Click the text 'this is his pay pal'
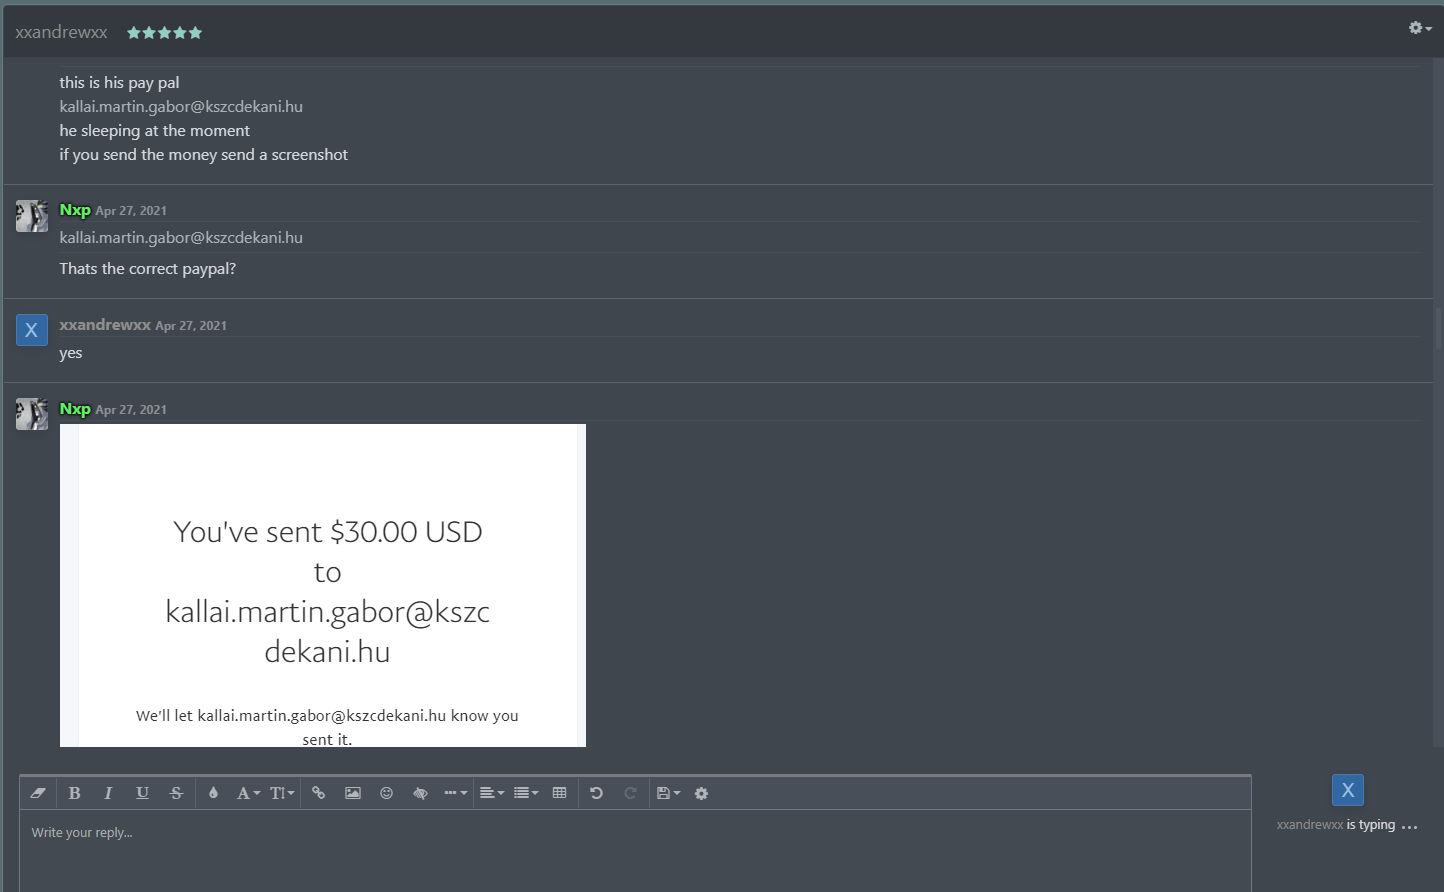 click(119, 82)
